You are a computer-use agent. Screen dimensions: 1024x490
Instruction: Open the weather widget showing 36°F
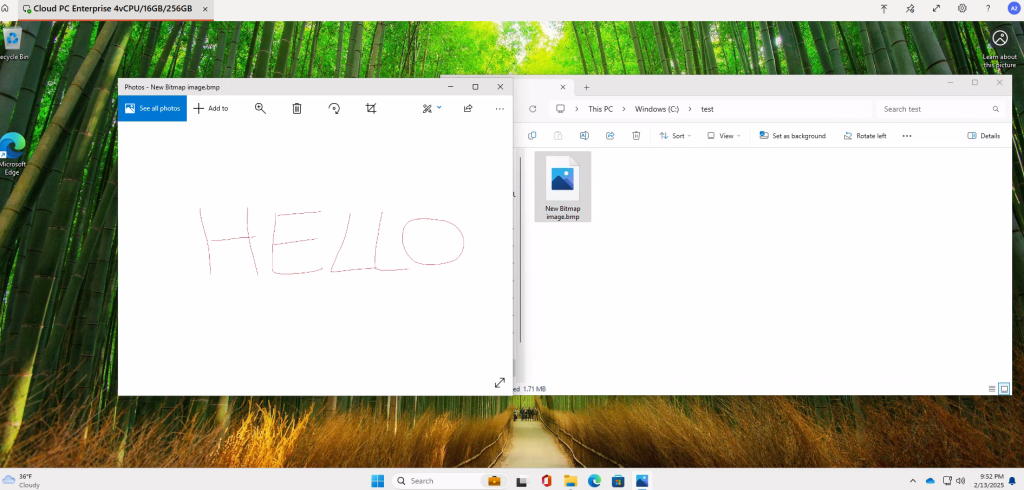tap(22, 481)
